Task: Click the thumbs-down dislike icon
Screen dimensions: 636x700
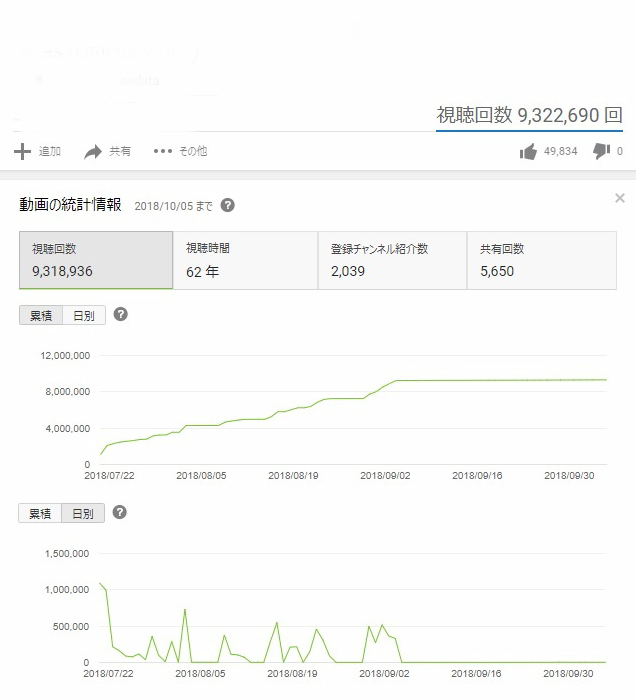Action: tap(601, 151)
